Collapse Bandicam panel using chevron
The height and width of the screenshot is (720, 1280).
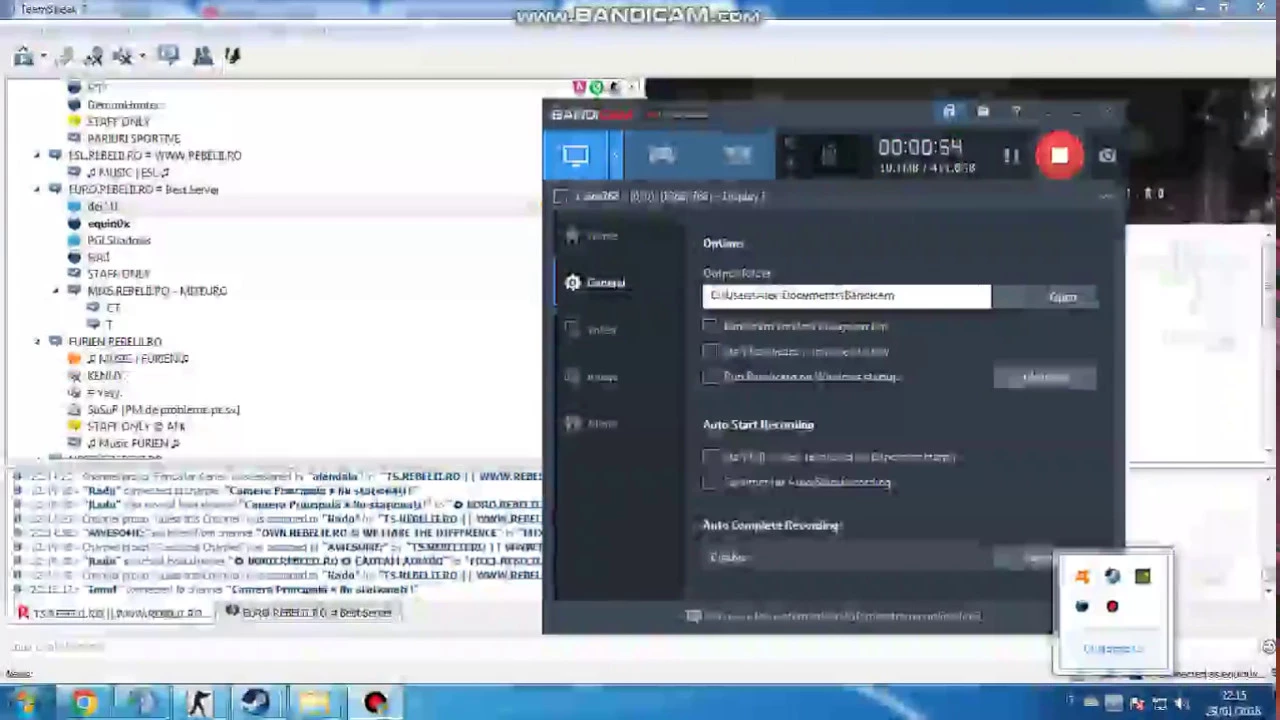(x=1106, y=197)
